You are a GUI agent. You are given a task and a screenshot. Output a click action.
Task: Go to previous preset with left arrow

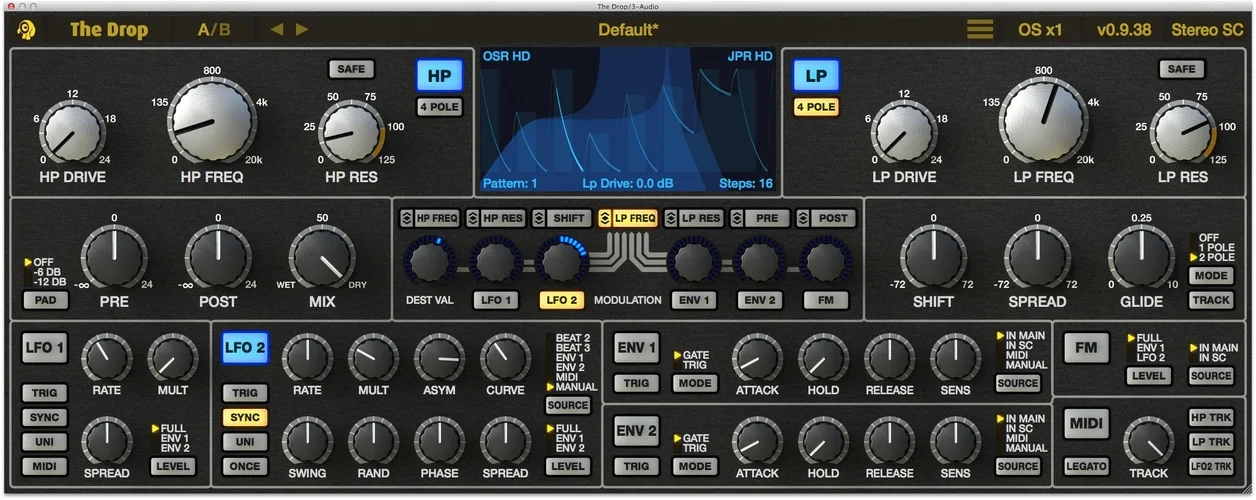278,29
